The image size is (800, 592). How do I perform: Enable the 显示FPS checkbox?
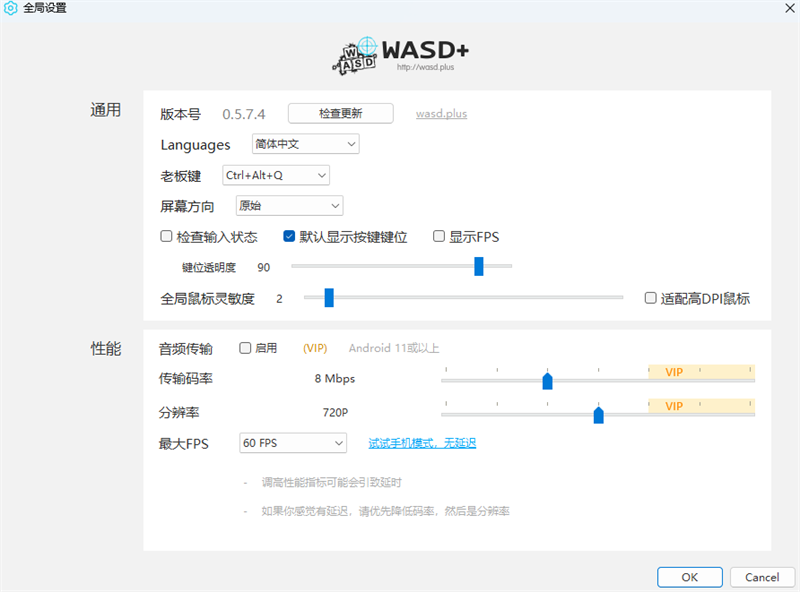point(439,235)
